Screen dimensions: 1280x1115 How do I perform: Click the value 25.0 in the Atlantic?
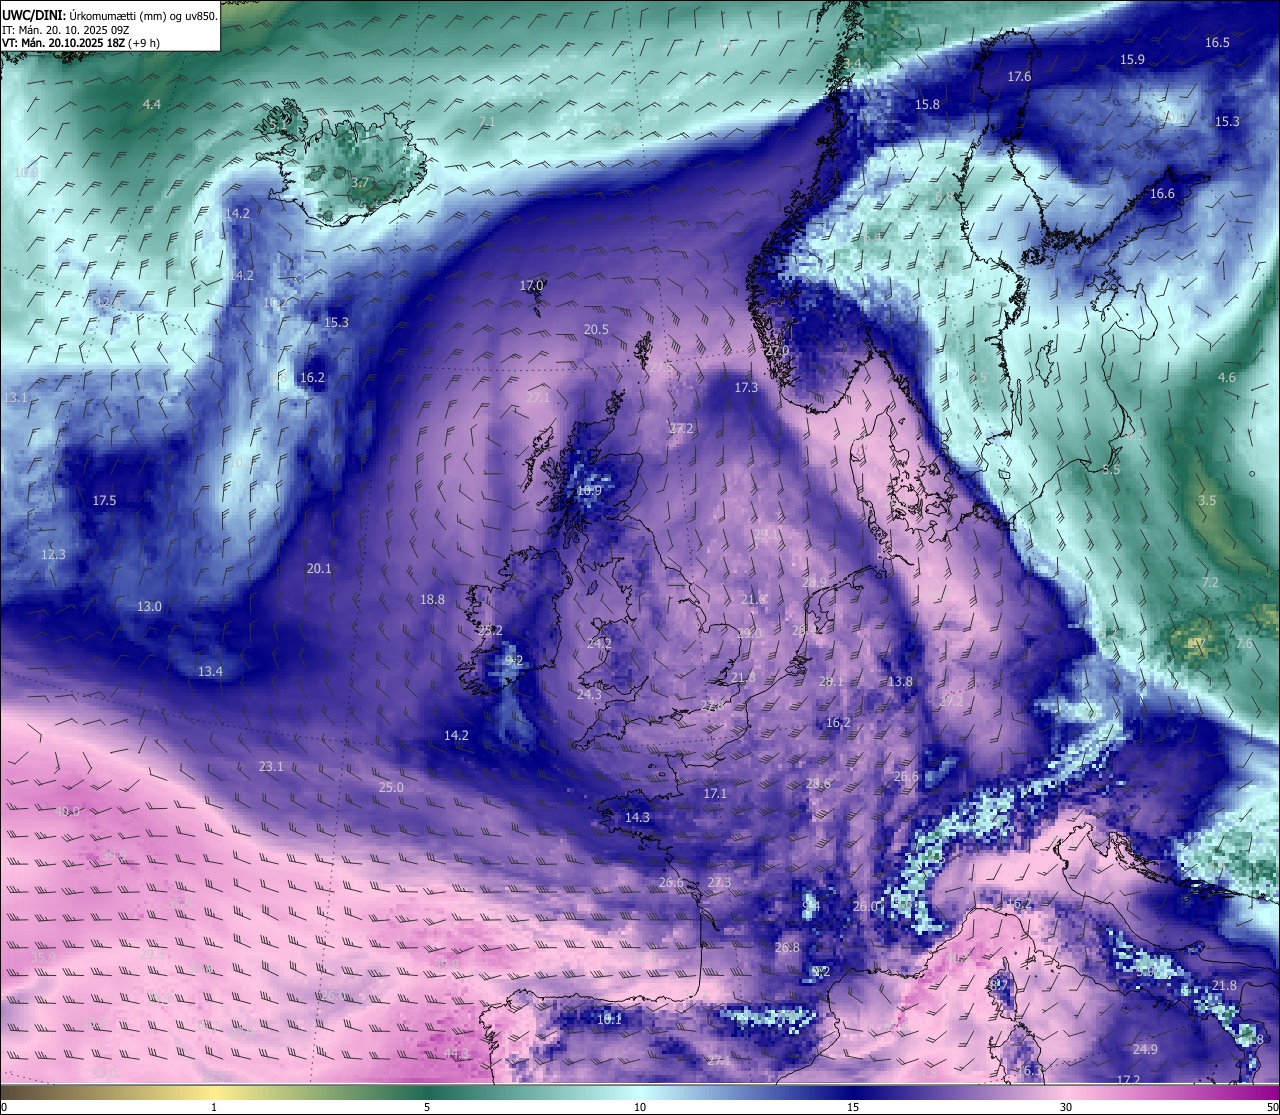tap(391, 787)
